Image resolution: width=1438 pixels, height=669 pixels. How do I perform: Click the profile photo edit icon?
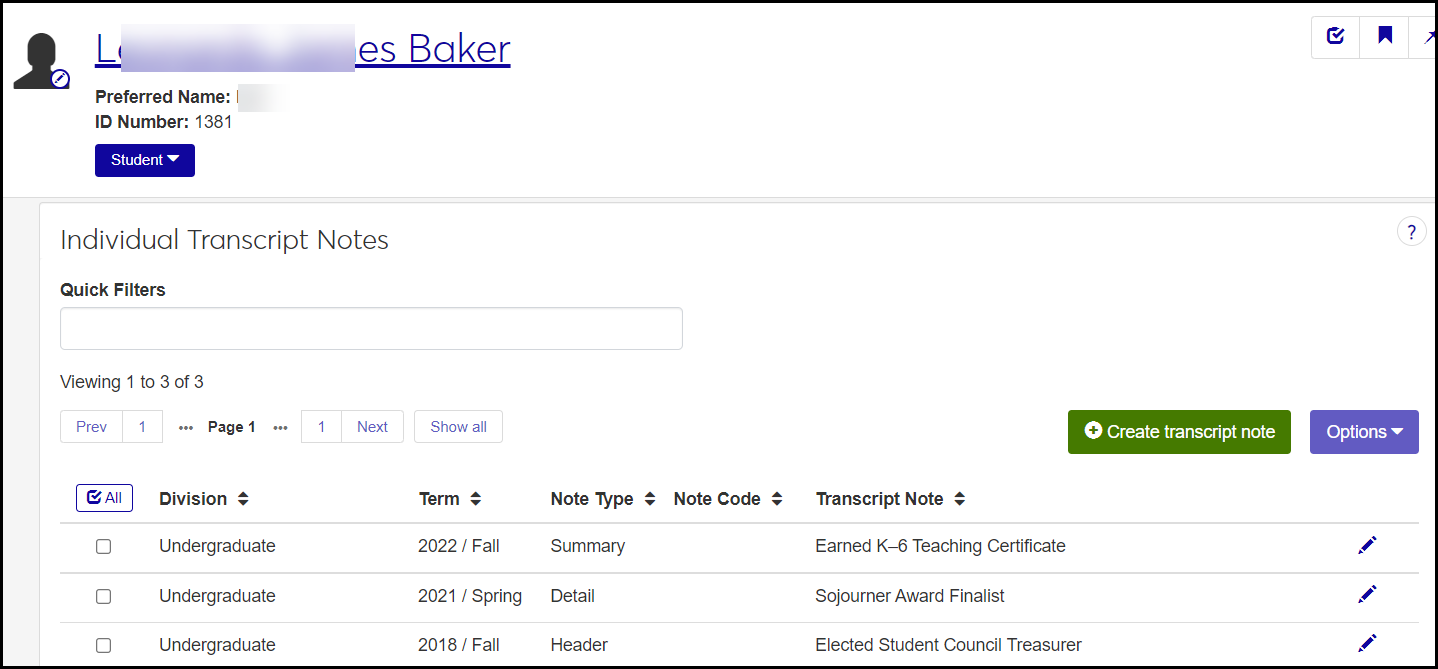[60, 79]
